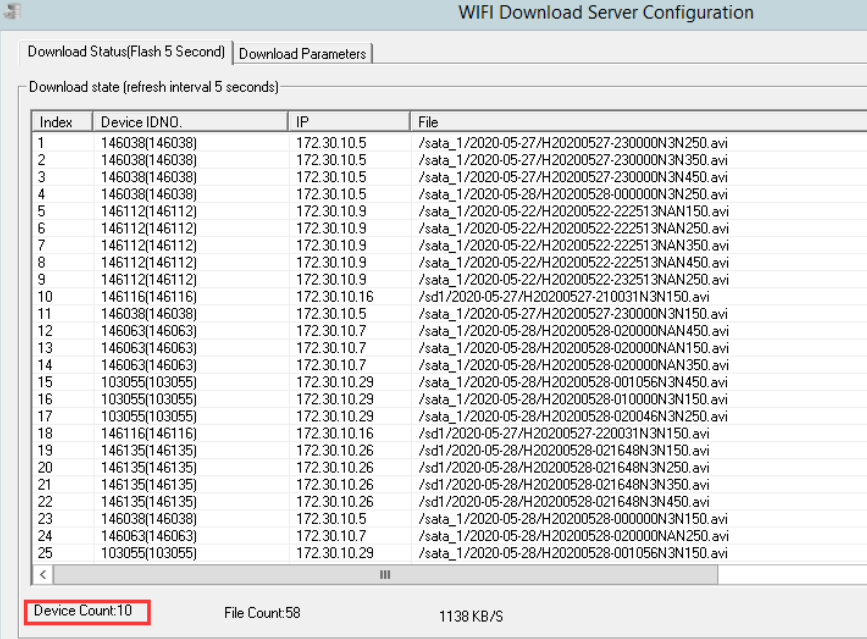Sort by the Device IDNO. column header

[190, 122]
